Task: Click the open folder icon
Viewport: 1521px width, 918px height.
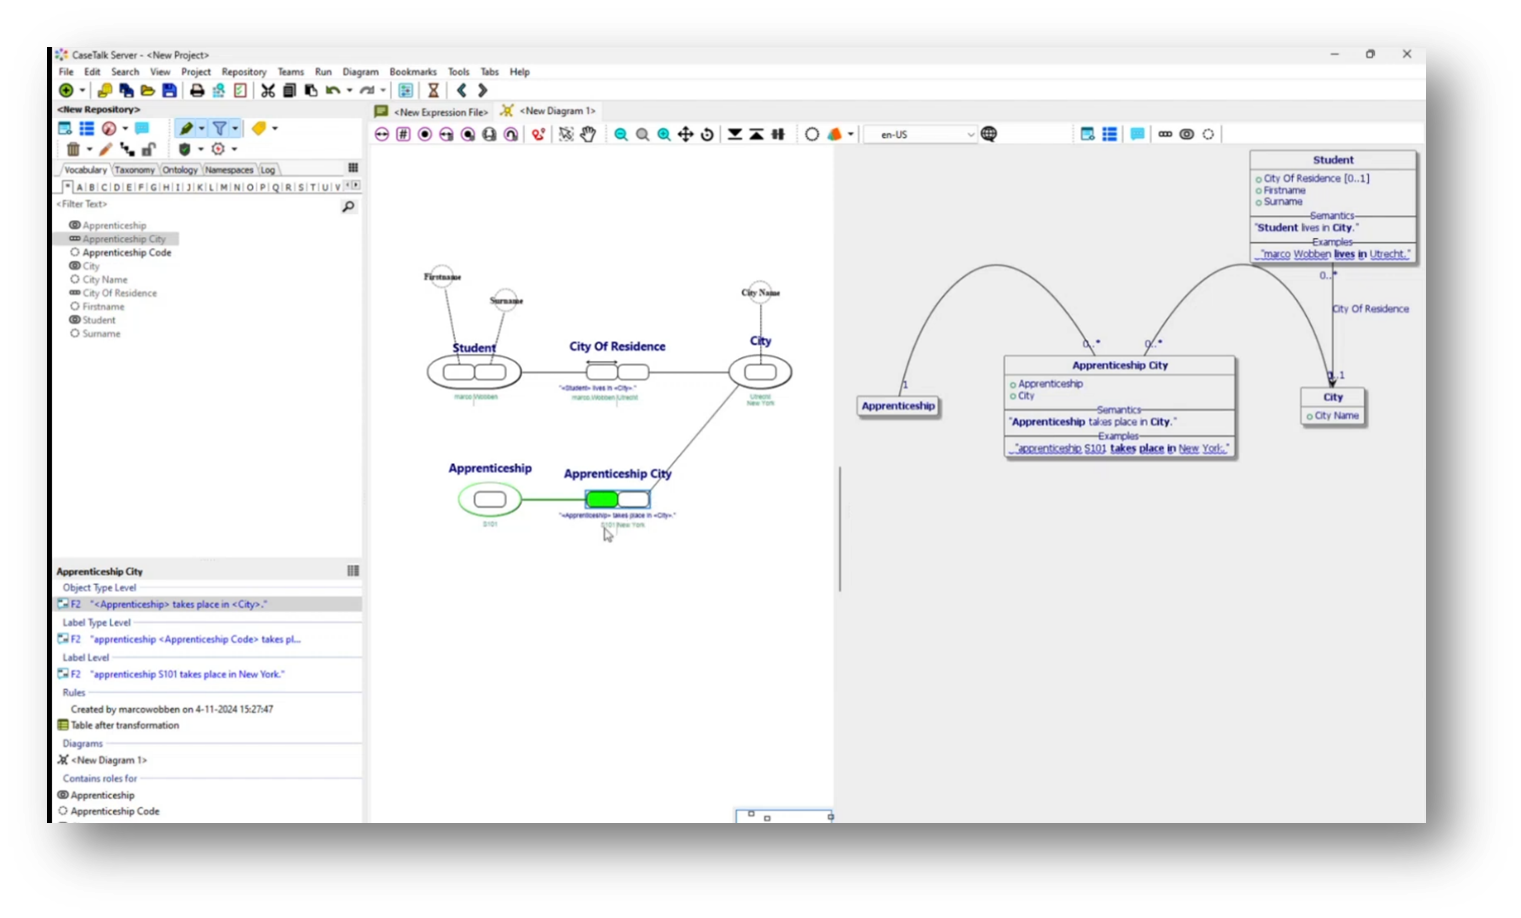Action: click(x=148, y=90)
